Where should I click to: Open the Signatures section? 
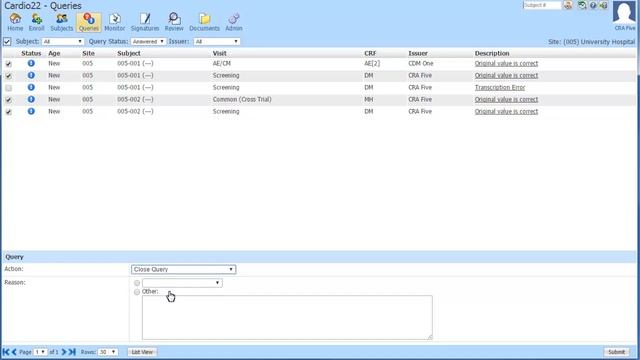coord(145,22)
